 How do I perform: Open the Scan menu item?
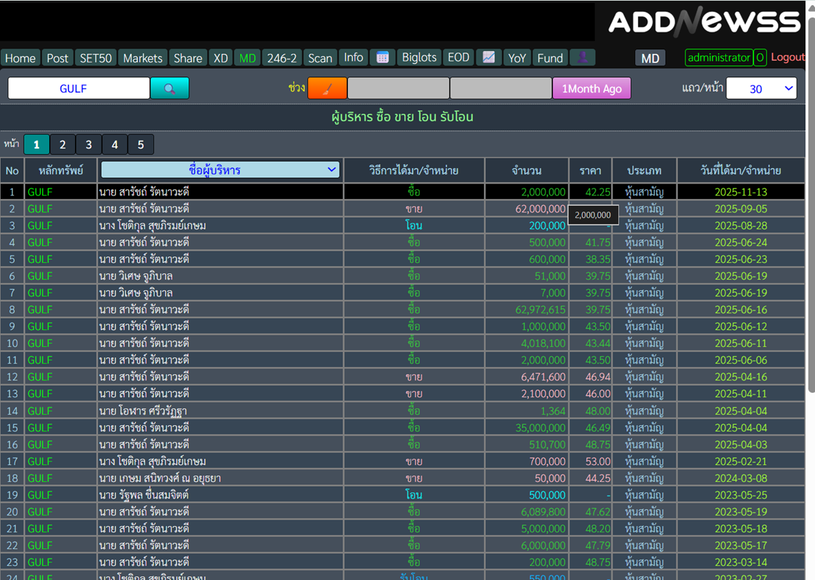[x=320, y=58]
